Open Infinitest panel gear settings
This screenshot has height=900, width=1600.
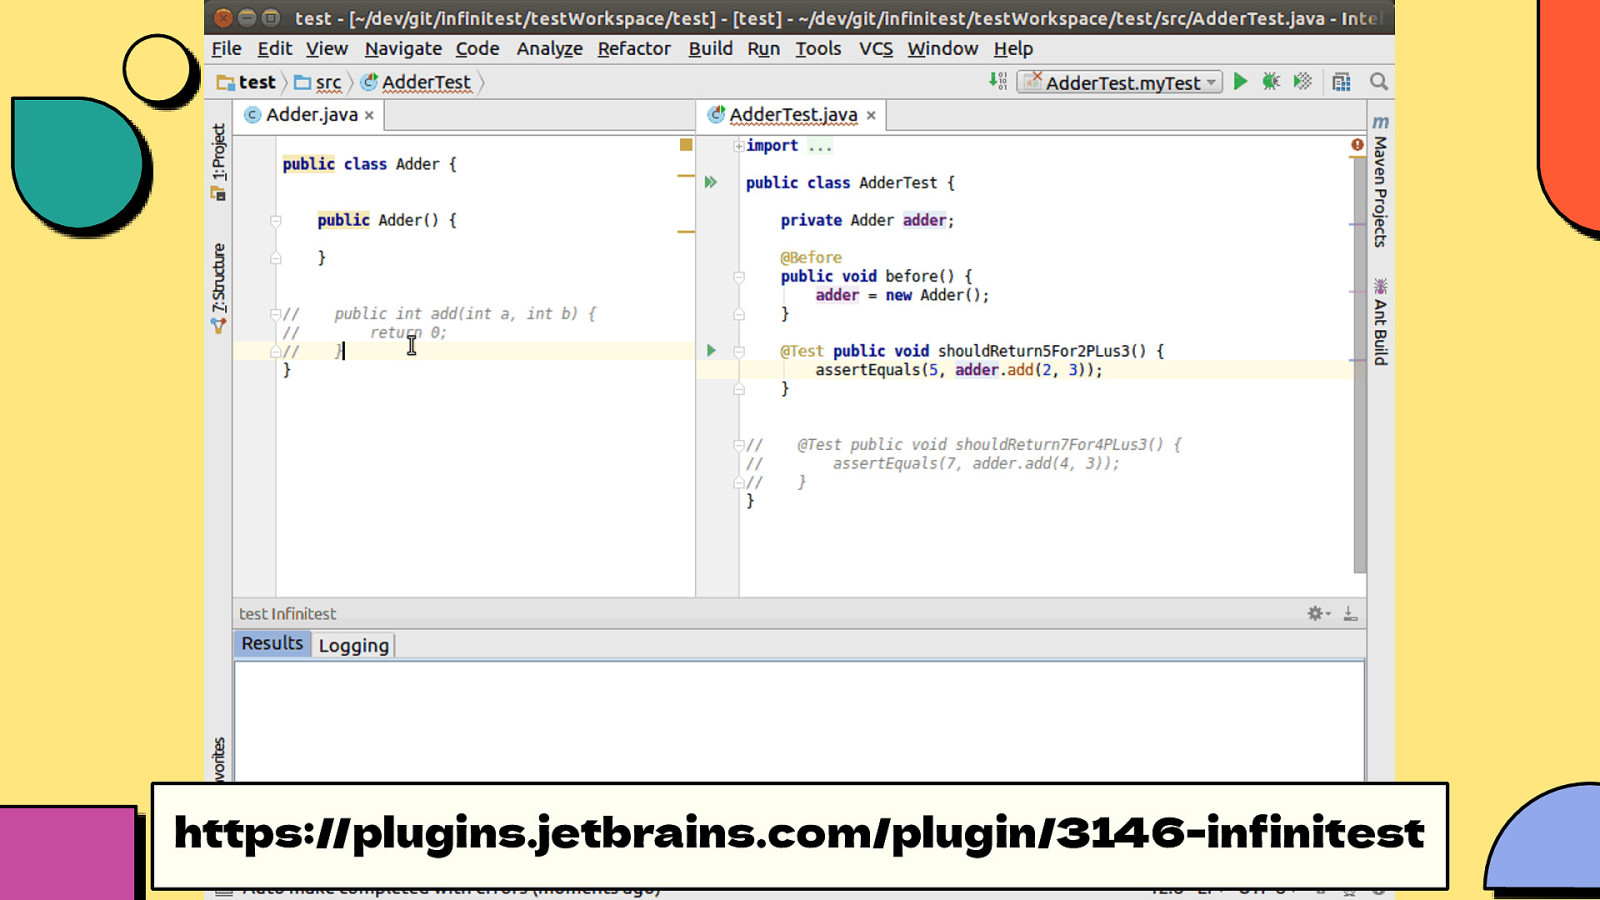[1318, 613]
